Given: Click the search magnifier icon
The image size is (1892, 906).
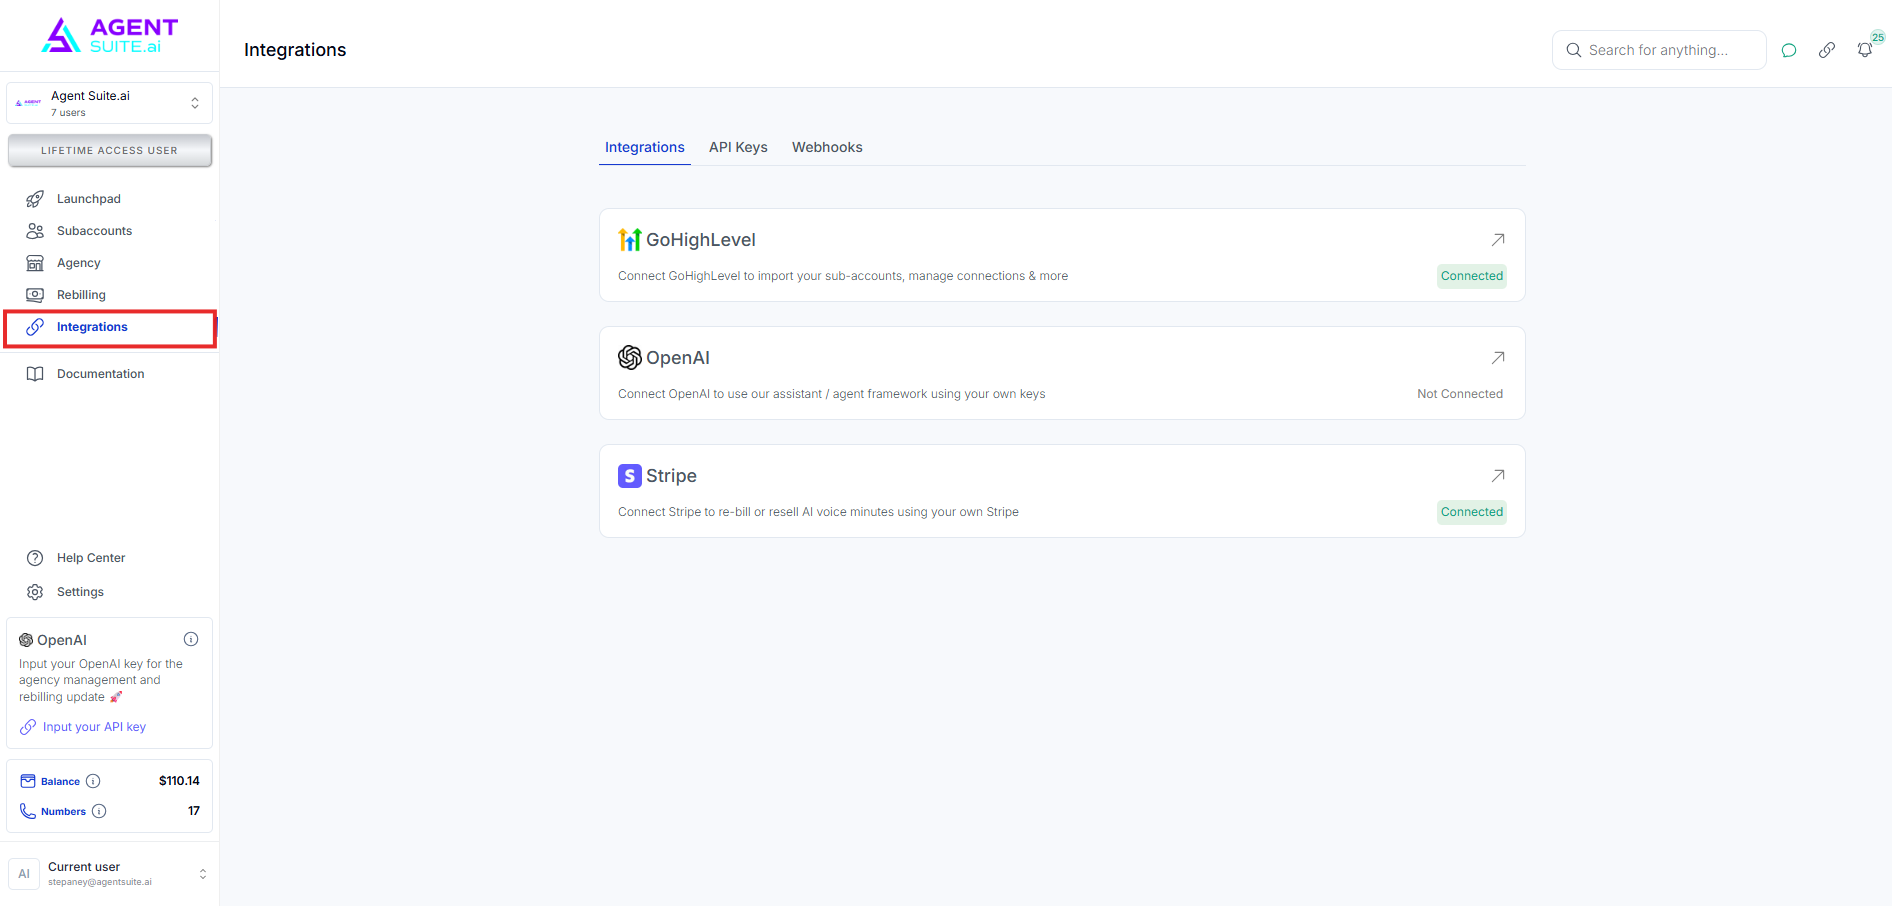Looking at the screenshot, I should [x=1574, y=50].
